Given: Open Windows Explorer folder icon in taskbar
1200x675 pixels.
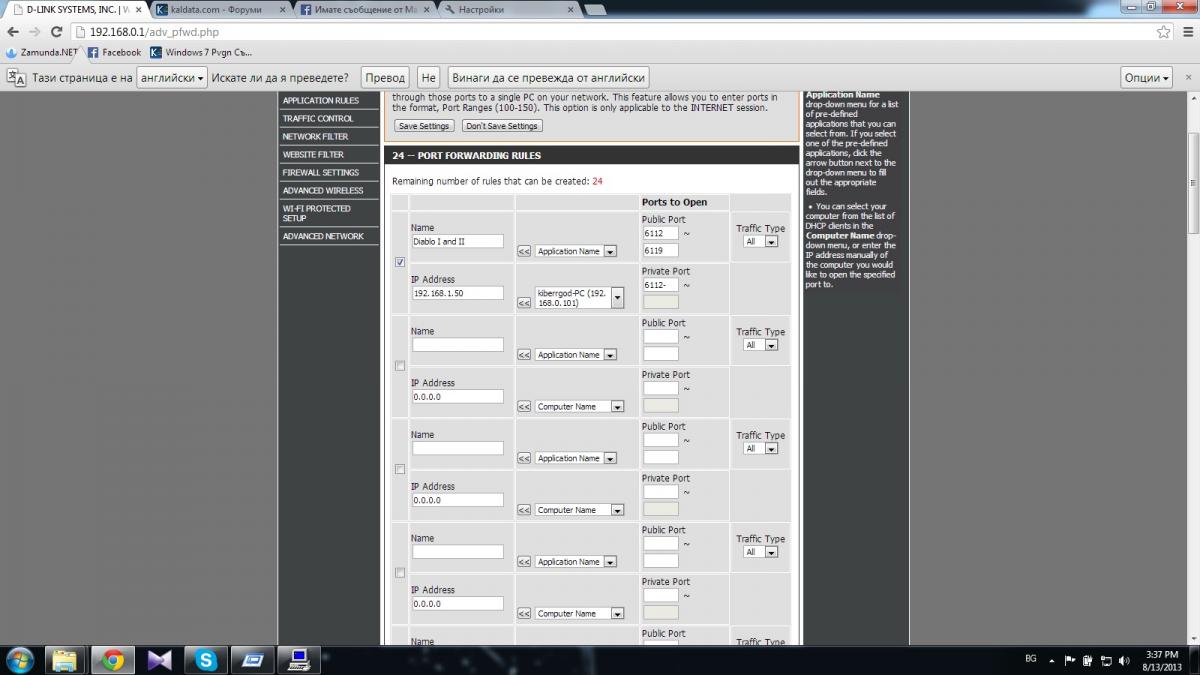Looking at the screenshot, I should coord(64,660).
